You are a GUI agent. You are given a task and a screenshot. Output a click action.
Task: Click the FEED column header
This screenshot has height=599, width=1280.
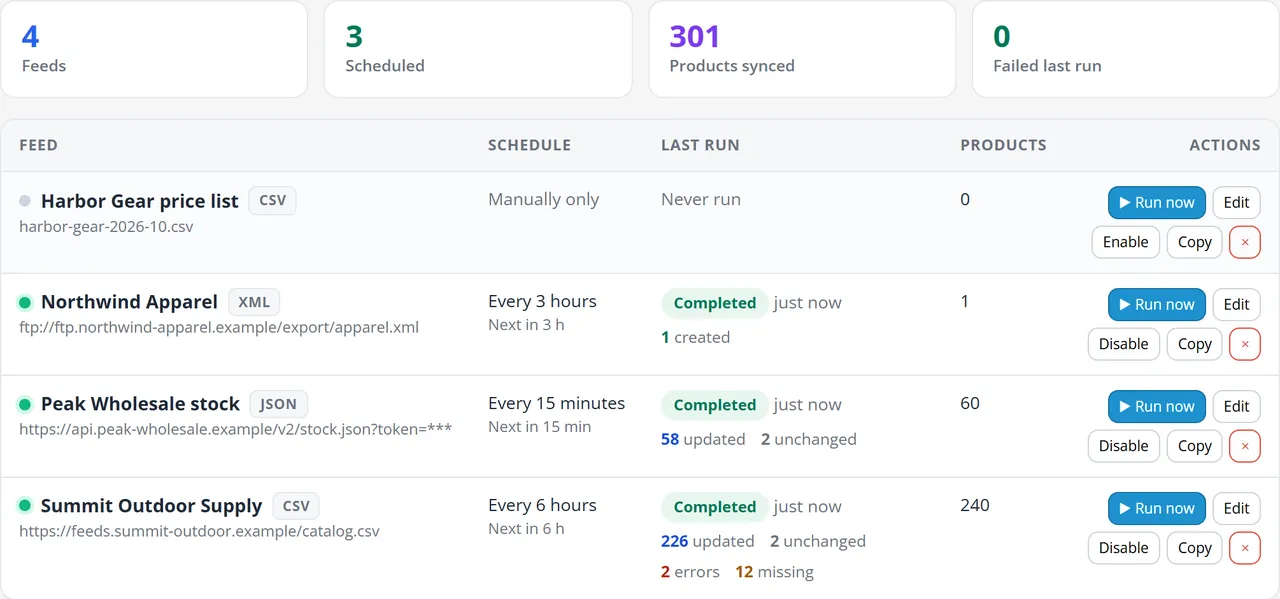[x=39, y=145]
